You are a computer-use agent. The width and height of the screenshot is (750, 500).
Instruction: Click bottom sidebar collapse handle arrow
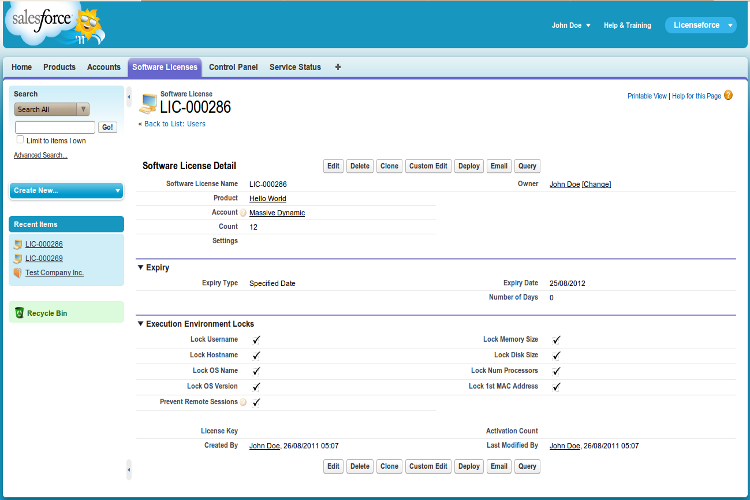[x=129, y=470]
